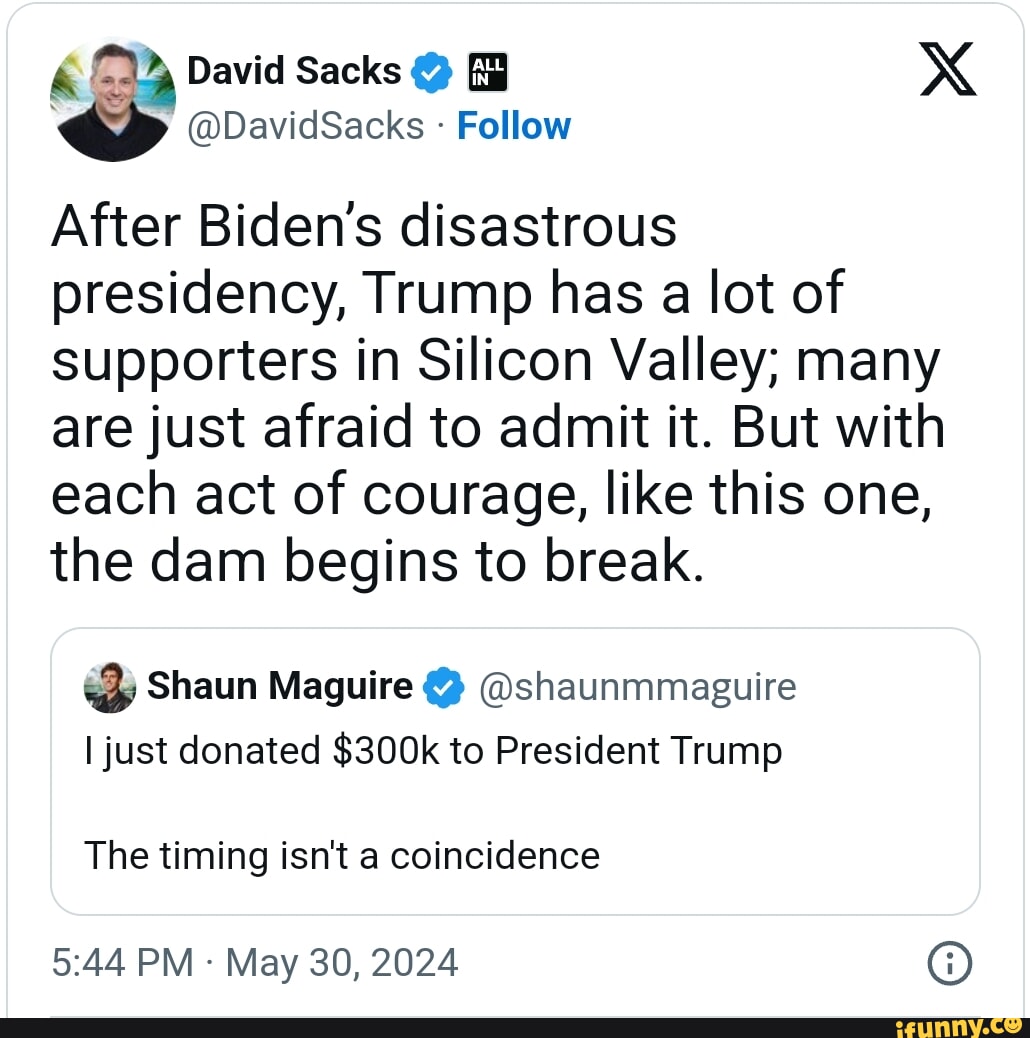Open the Shaun Maguire display name
Image resolution: width=1030 pixels, height=1038 pixels.
[x=279, y=687]
